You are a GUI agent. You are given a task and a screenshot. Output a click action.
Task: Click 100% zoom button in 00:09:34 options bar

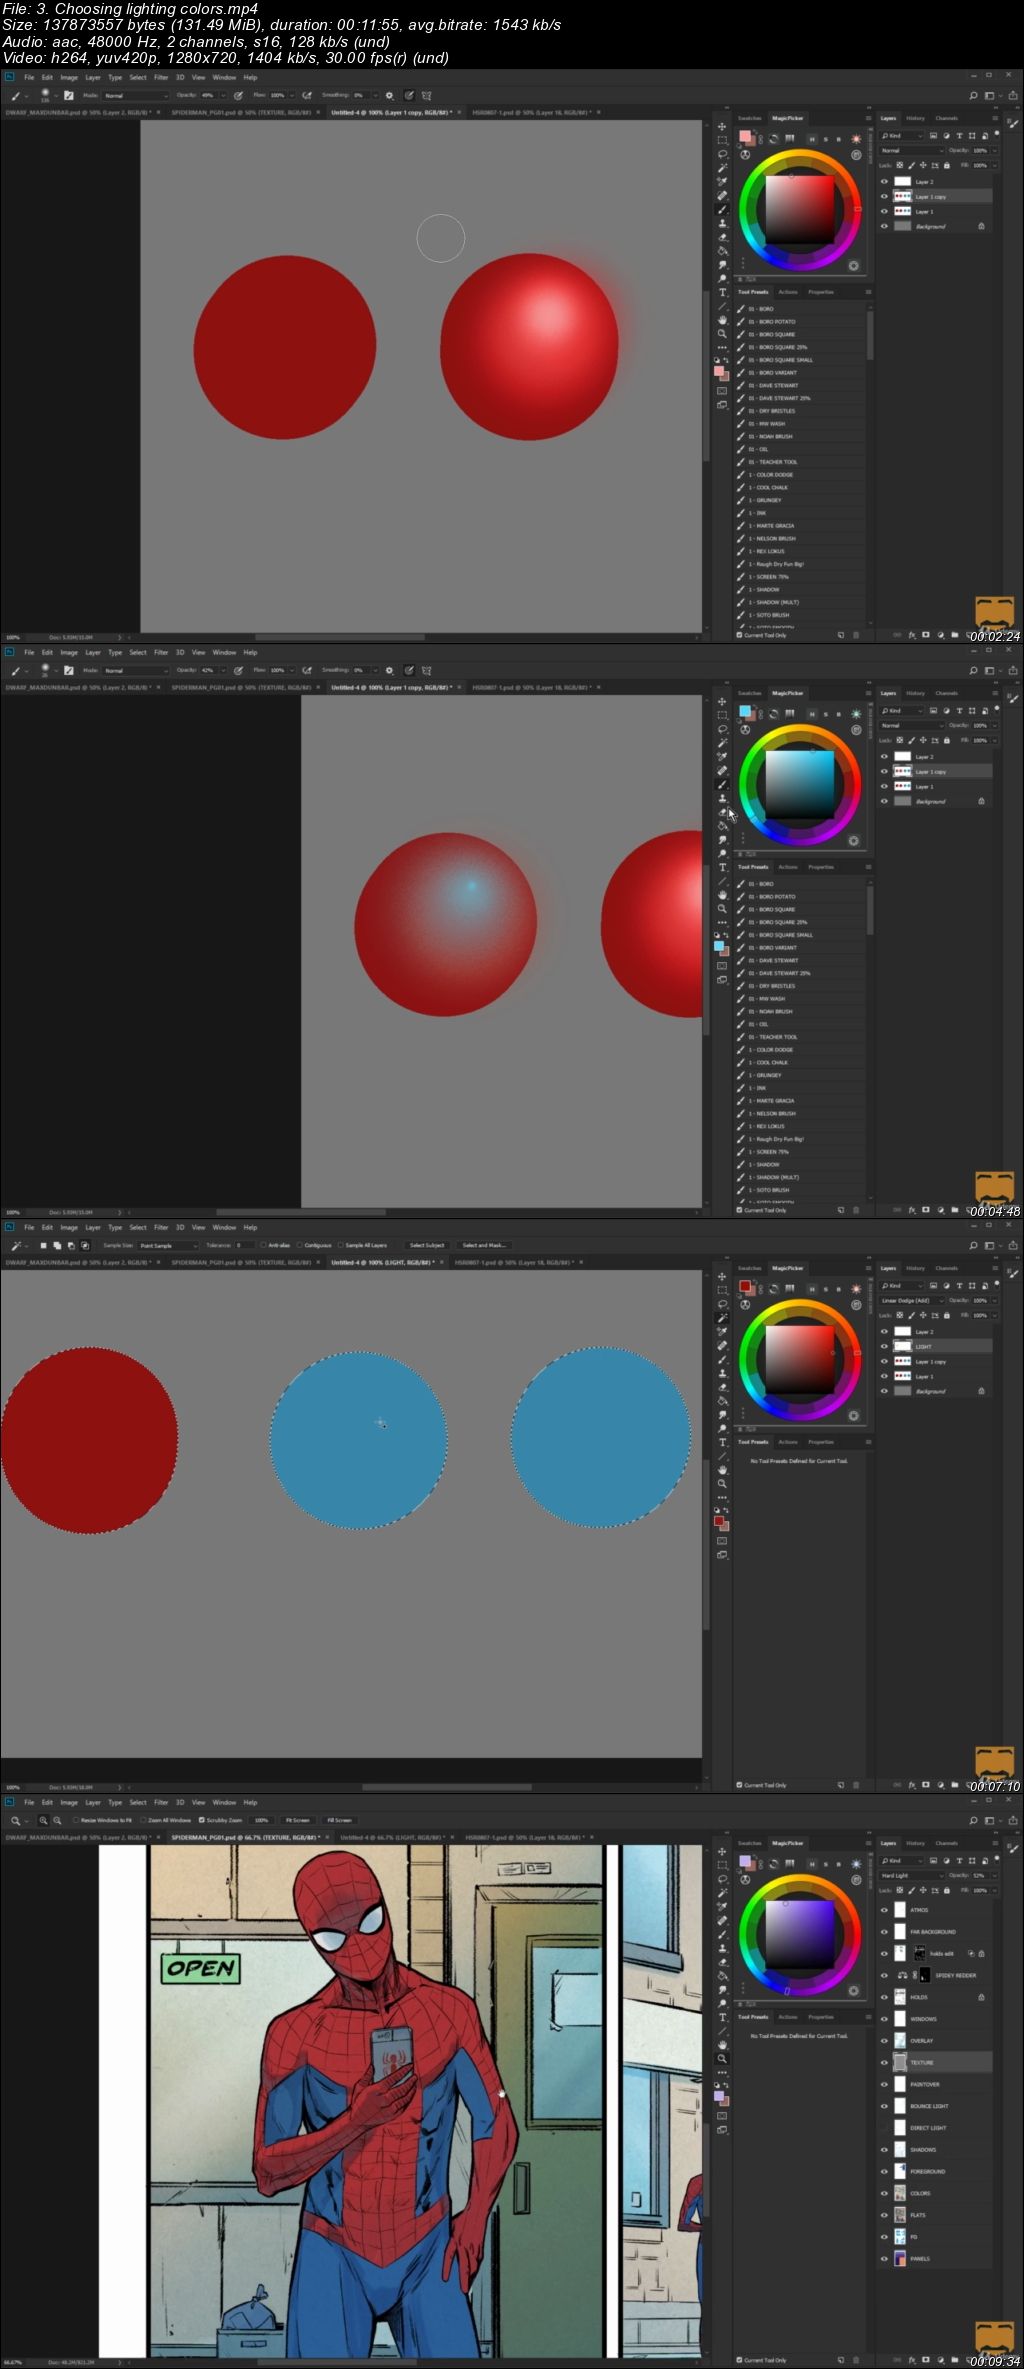(262, 1820)
